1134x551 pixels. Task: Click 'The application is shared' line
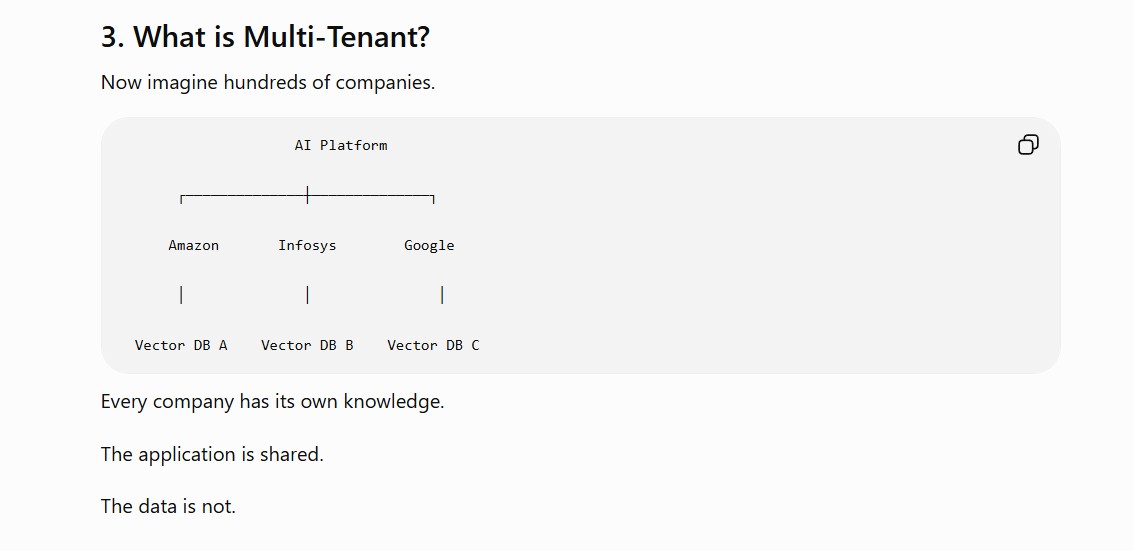pos(213,454)
